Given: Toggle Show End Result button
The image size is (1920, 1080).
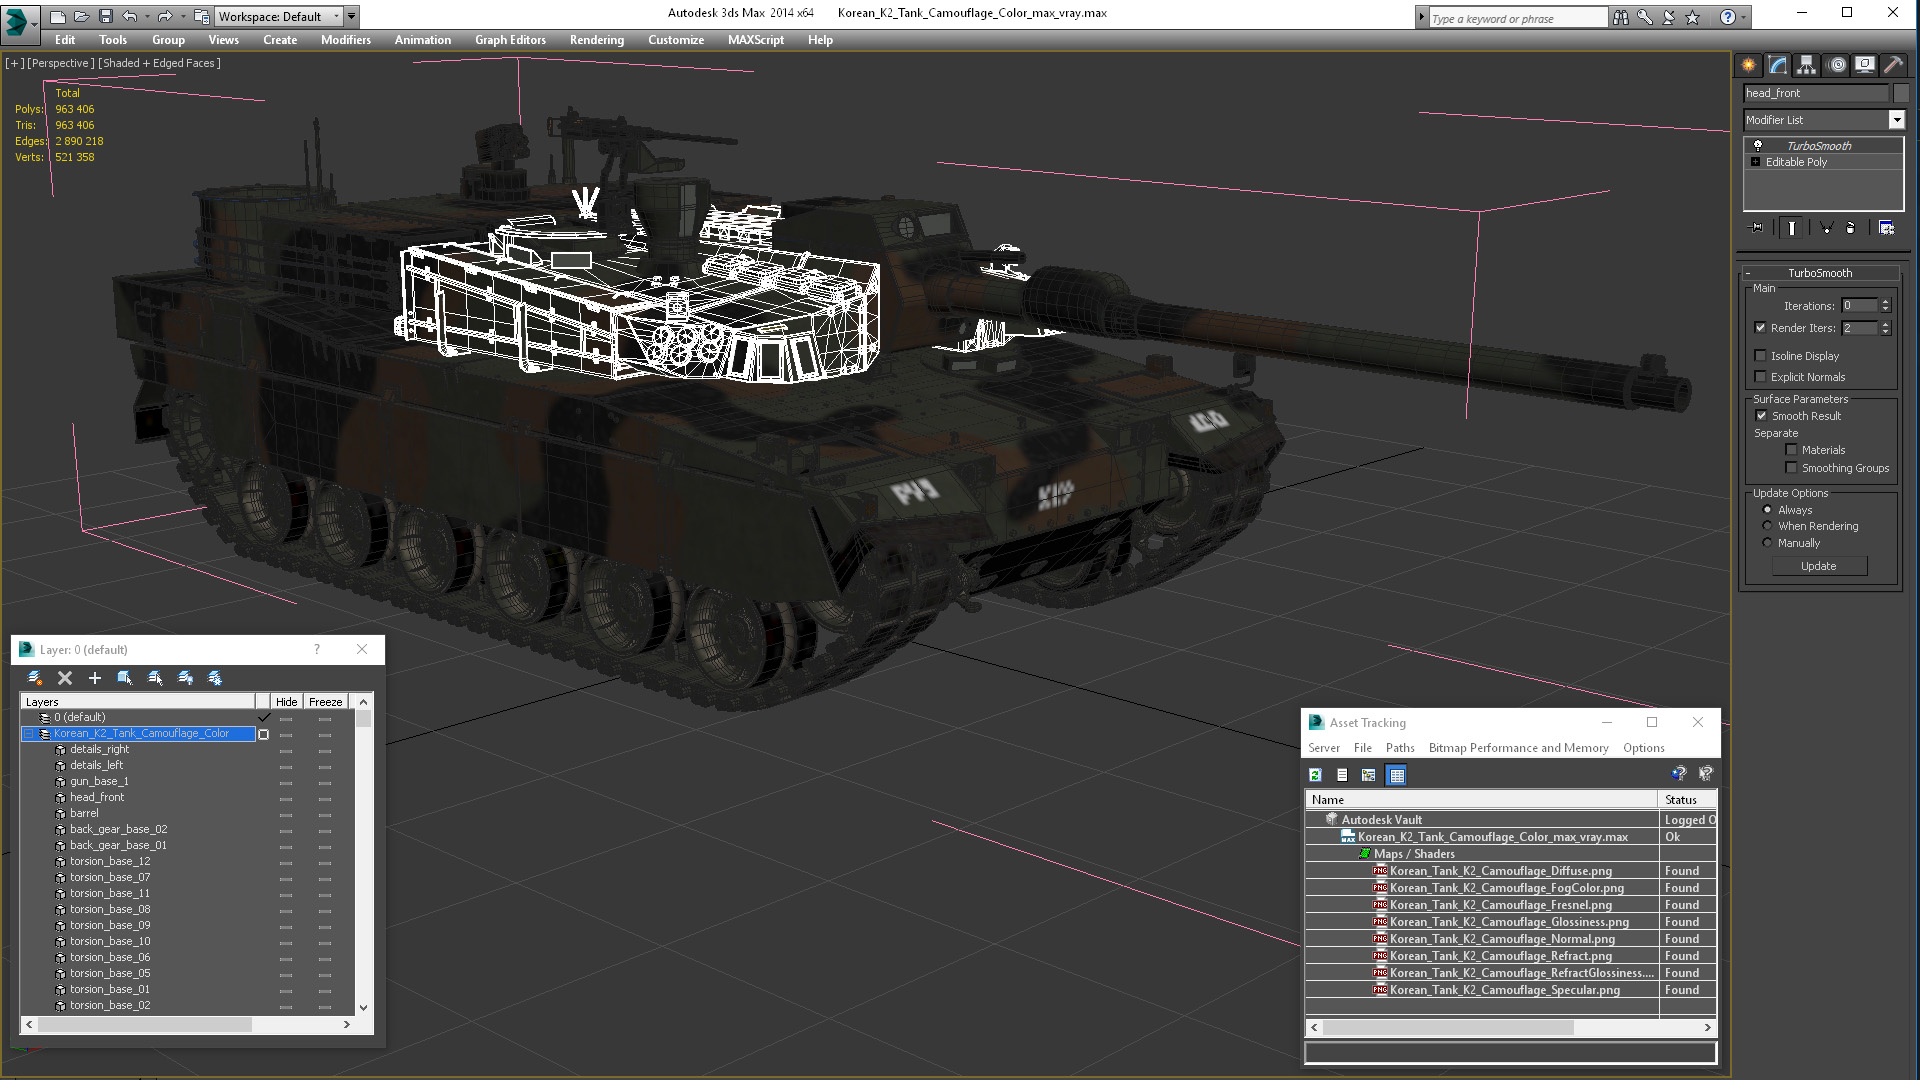Looking at the screenshot, I should coord(1792,228).
